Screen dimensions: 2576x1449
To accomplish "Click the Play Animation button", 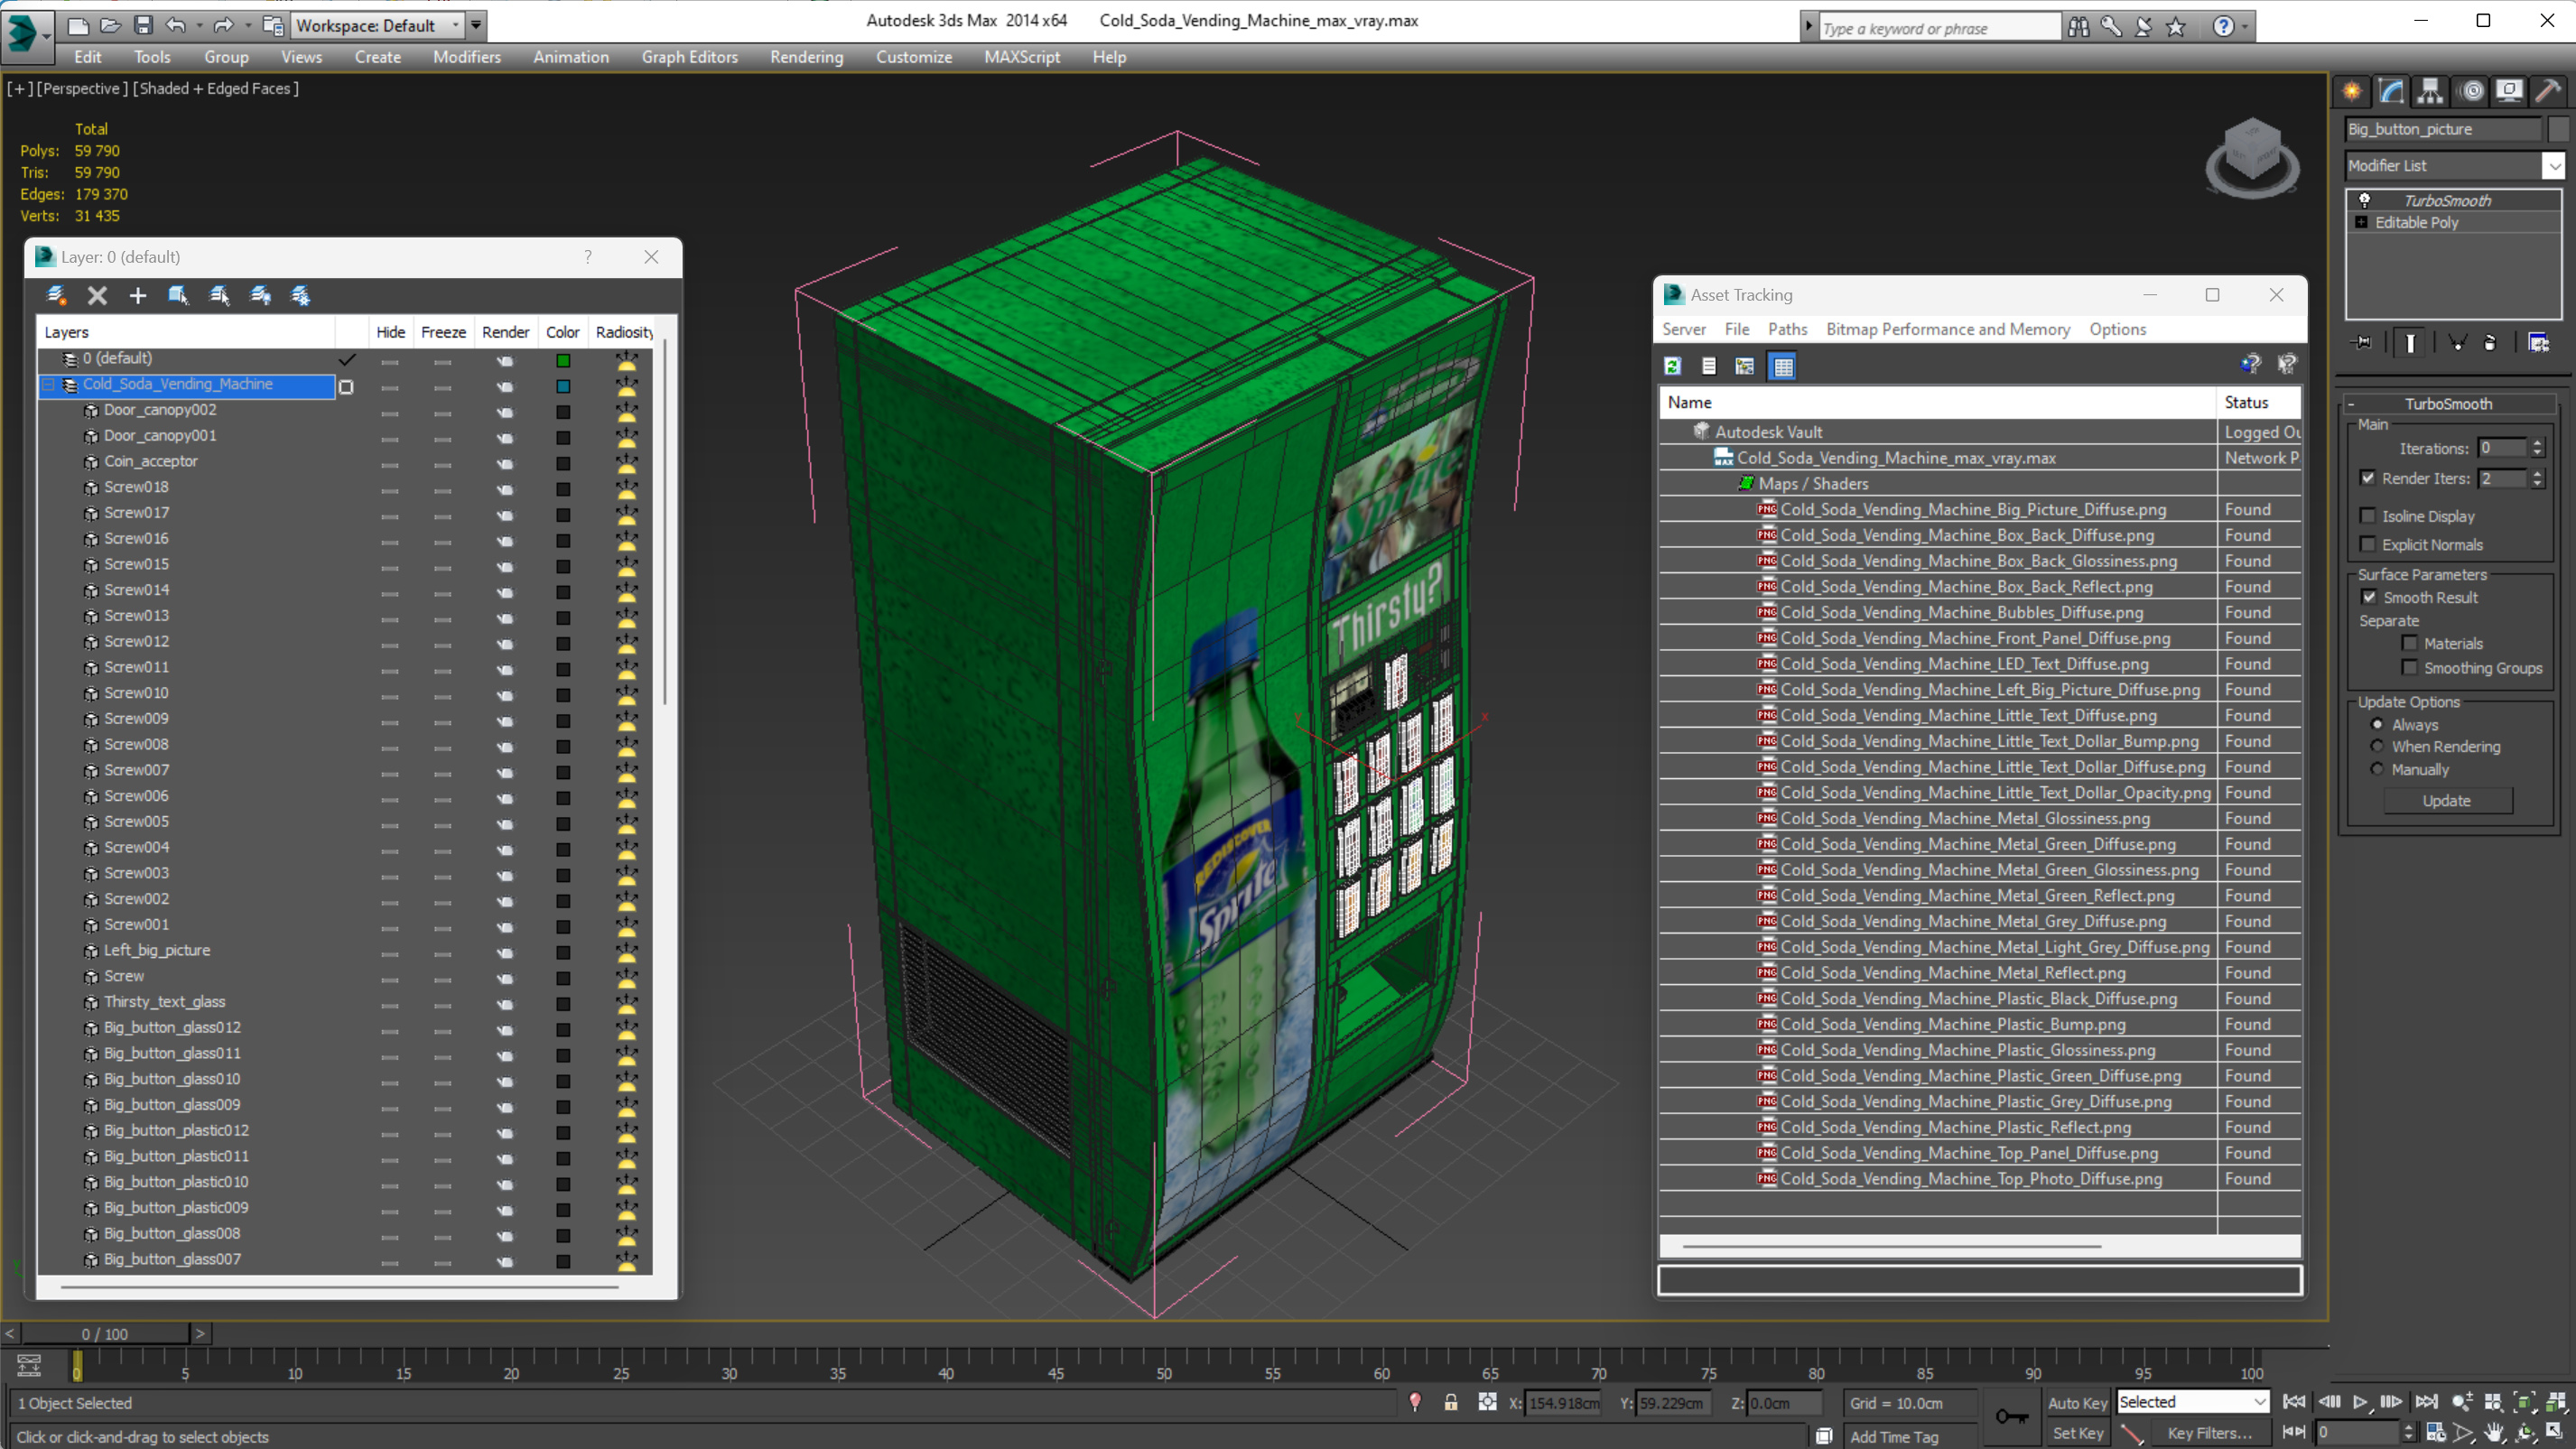I will click(2360, 1402).
